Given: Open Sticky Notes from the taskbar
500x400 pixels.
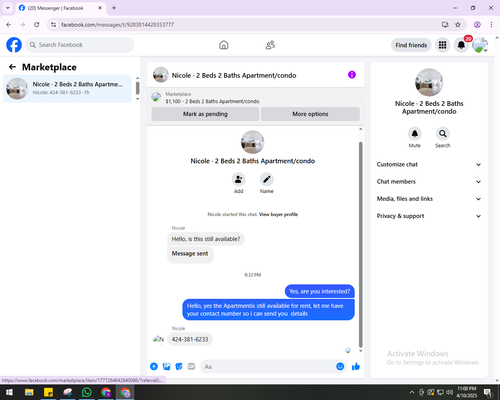Looking at the screenshot, I should (x=48, y=392).
